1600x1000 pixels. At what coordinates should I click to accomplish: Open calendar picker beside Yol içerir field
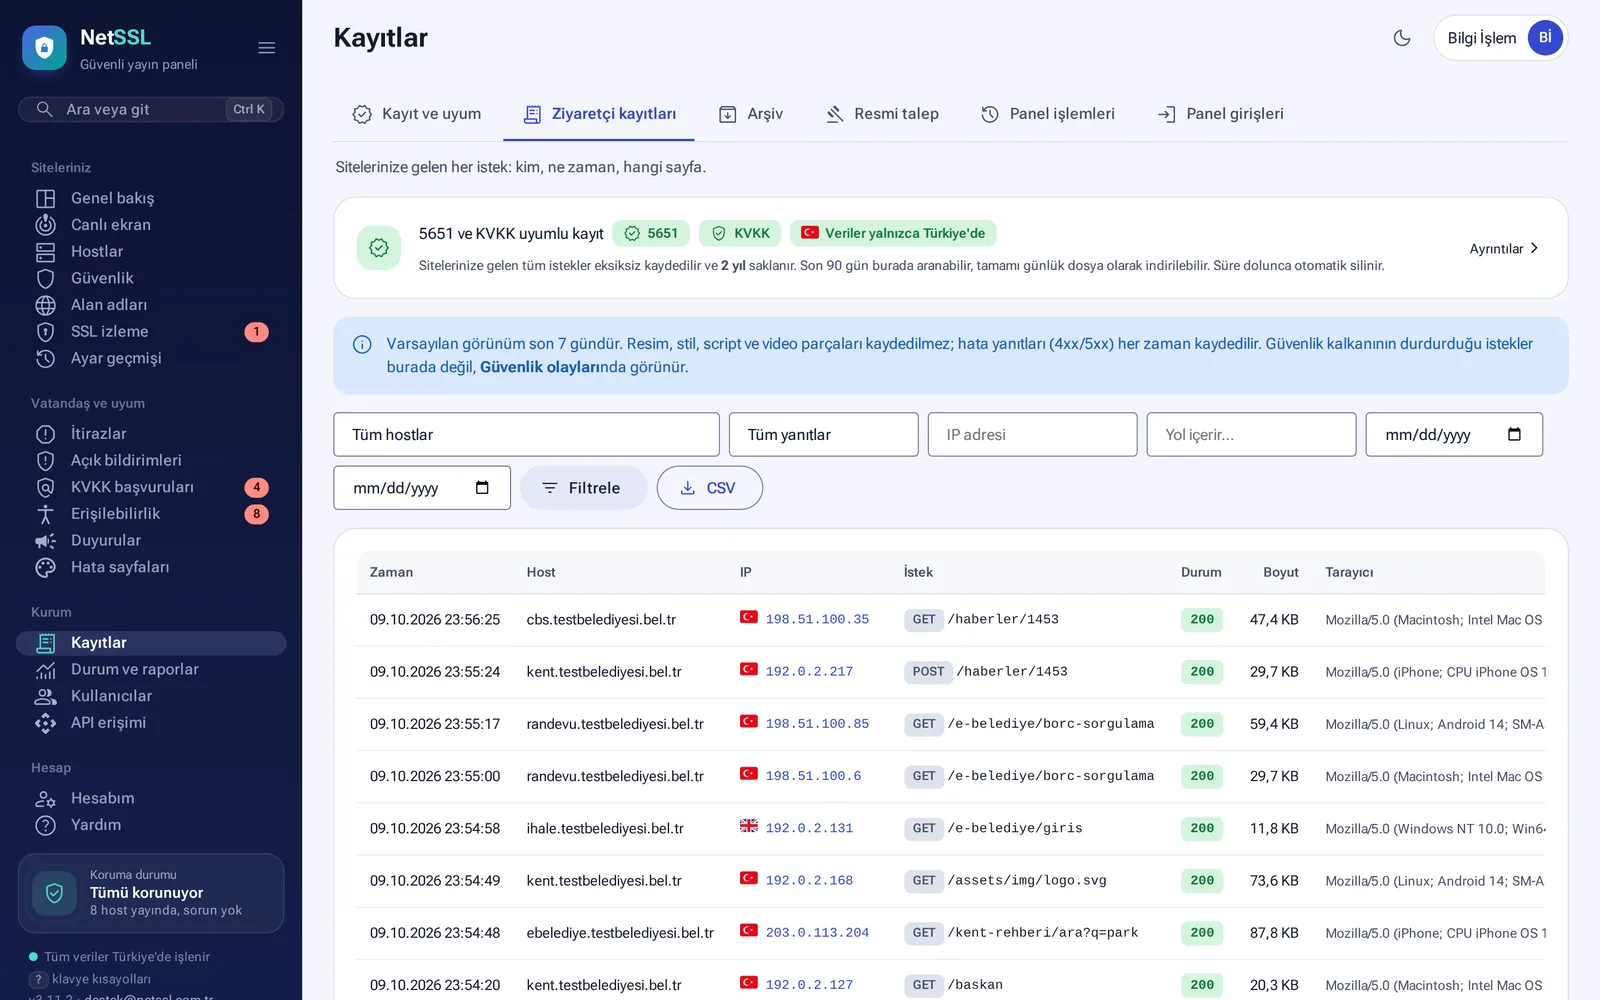coord(1514,434)
